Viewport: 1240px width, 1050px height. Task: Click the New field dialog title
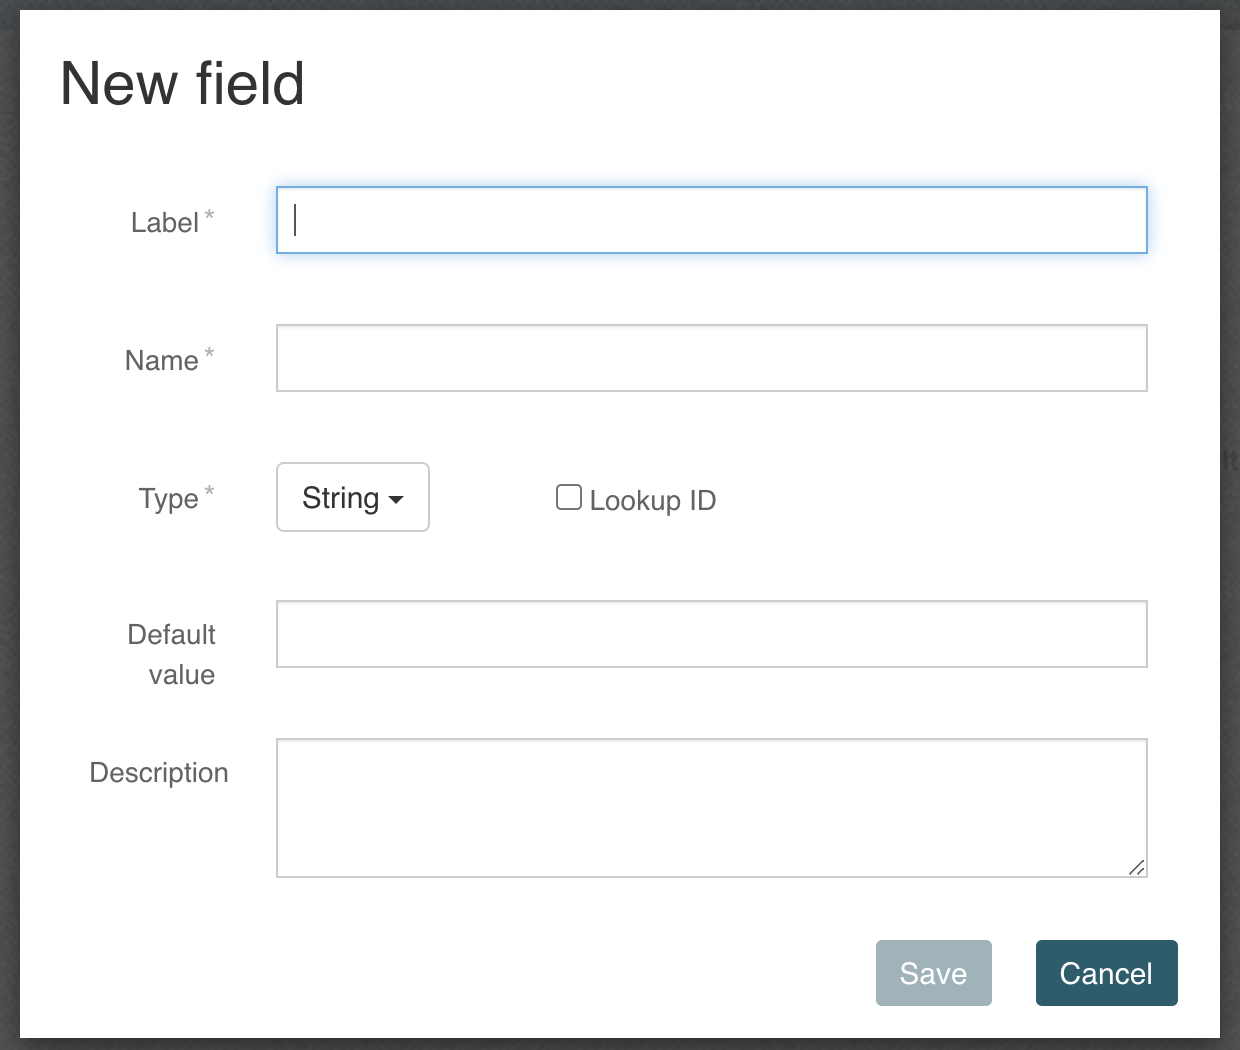click(x=182, y=84)
